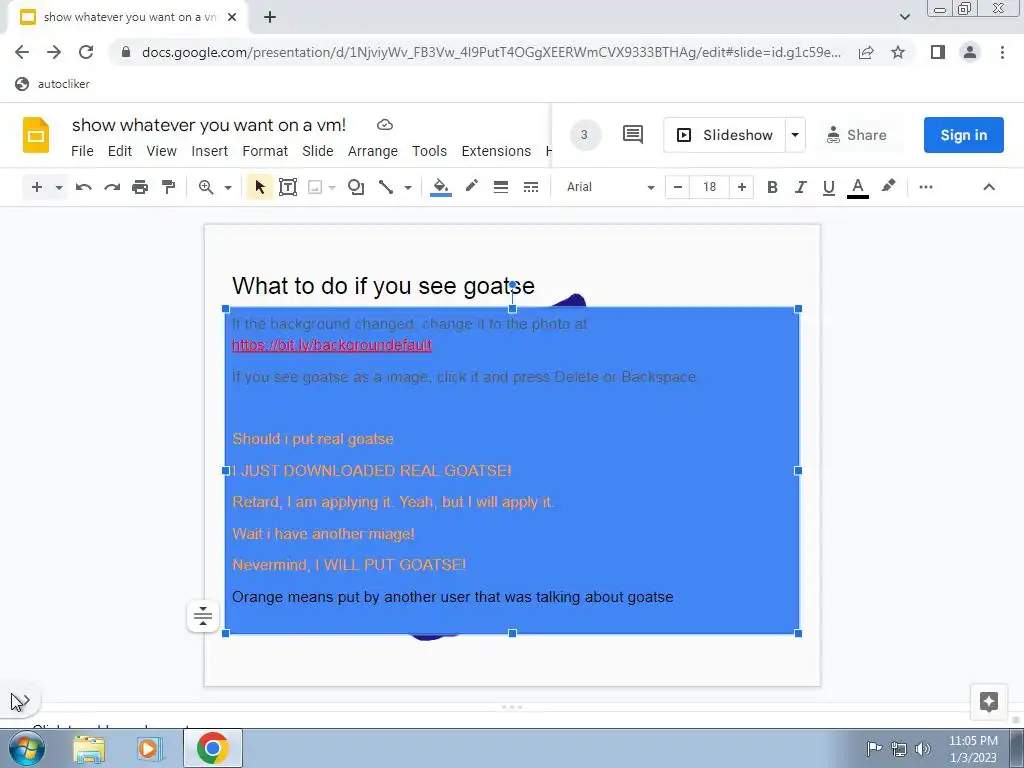The width and height of the screenshot is (1024, 768).
Task: Open the text color picker
Action: pos(857,187)
